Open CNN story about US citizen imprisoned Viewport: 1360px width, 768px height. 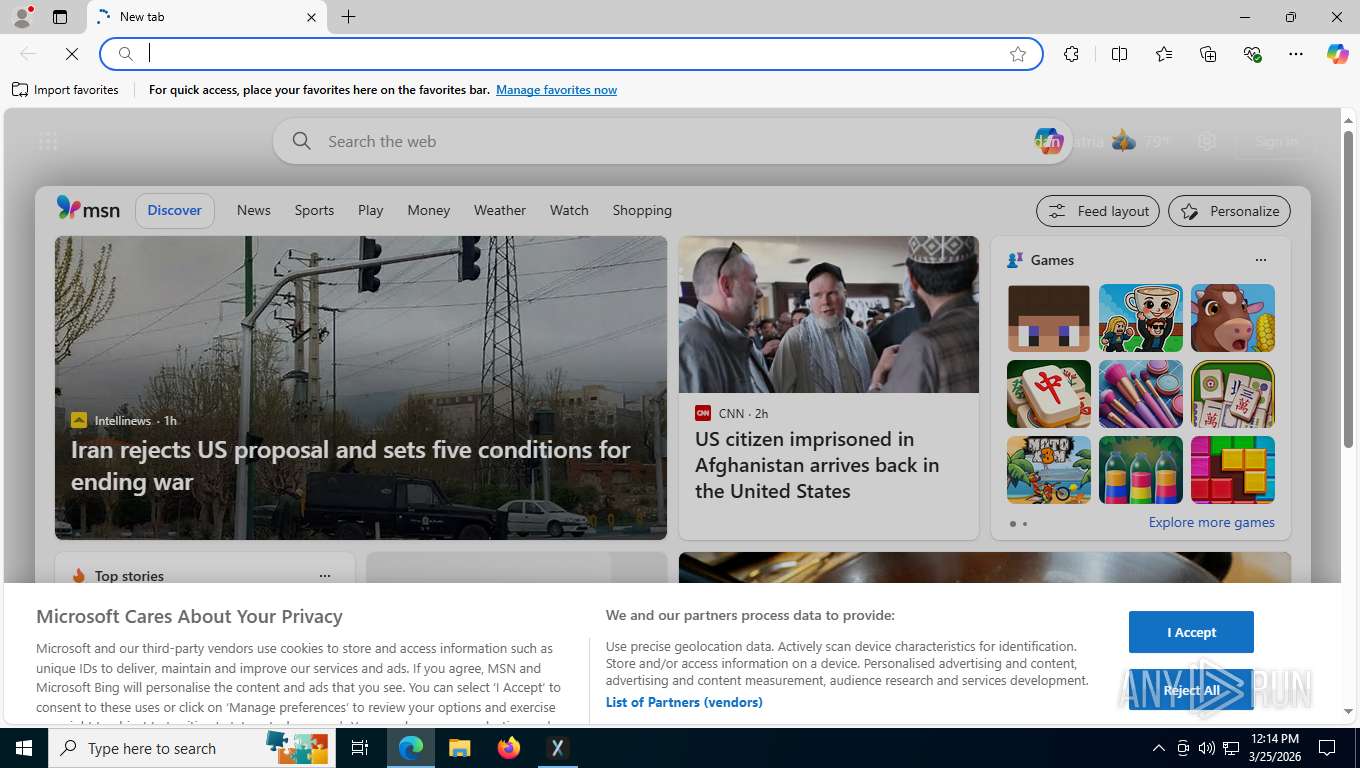click(x=817, y=465)
